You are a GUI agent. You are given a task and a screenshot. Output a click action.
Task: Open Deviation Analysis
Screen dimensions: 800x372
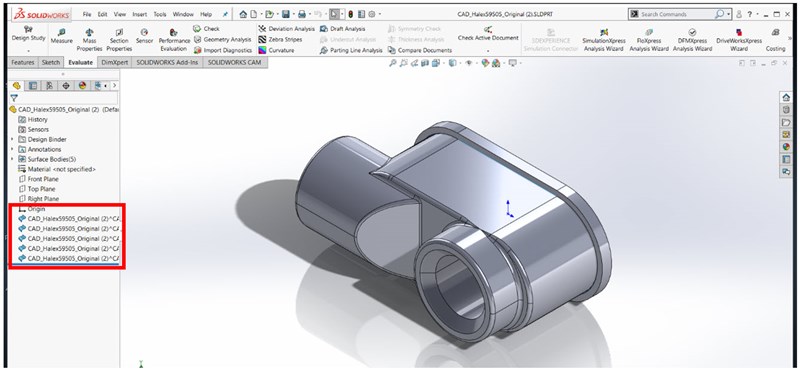(x=286, y=29)
